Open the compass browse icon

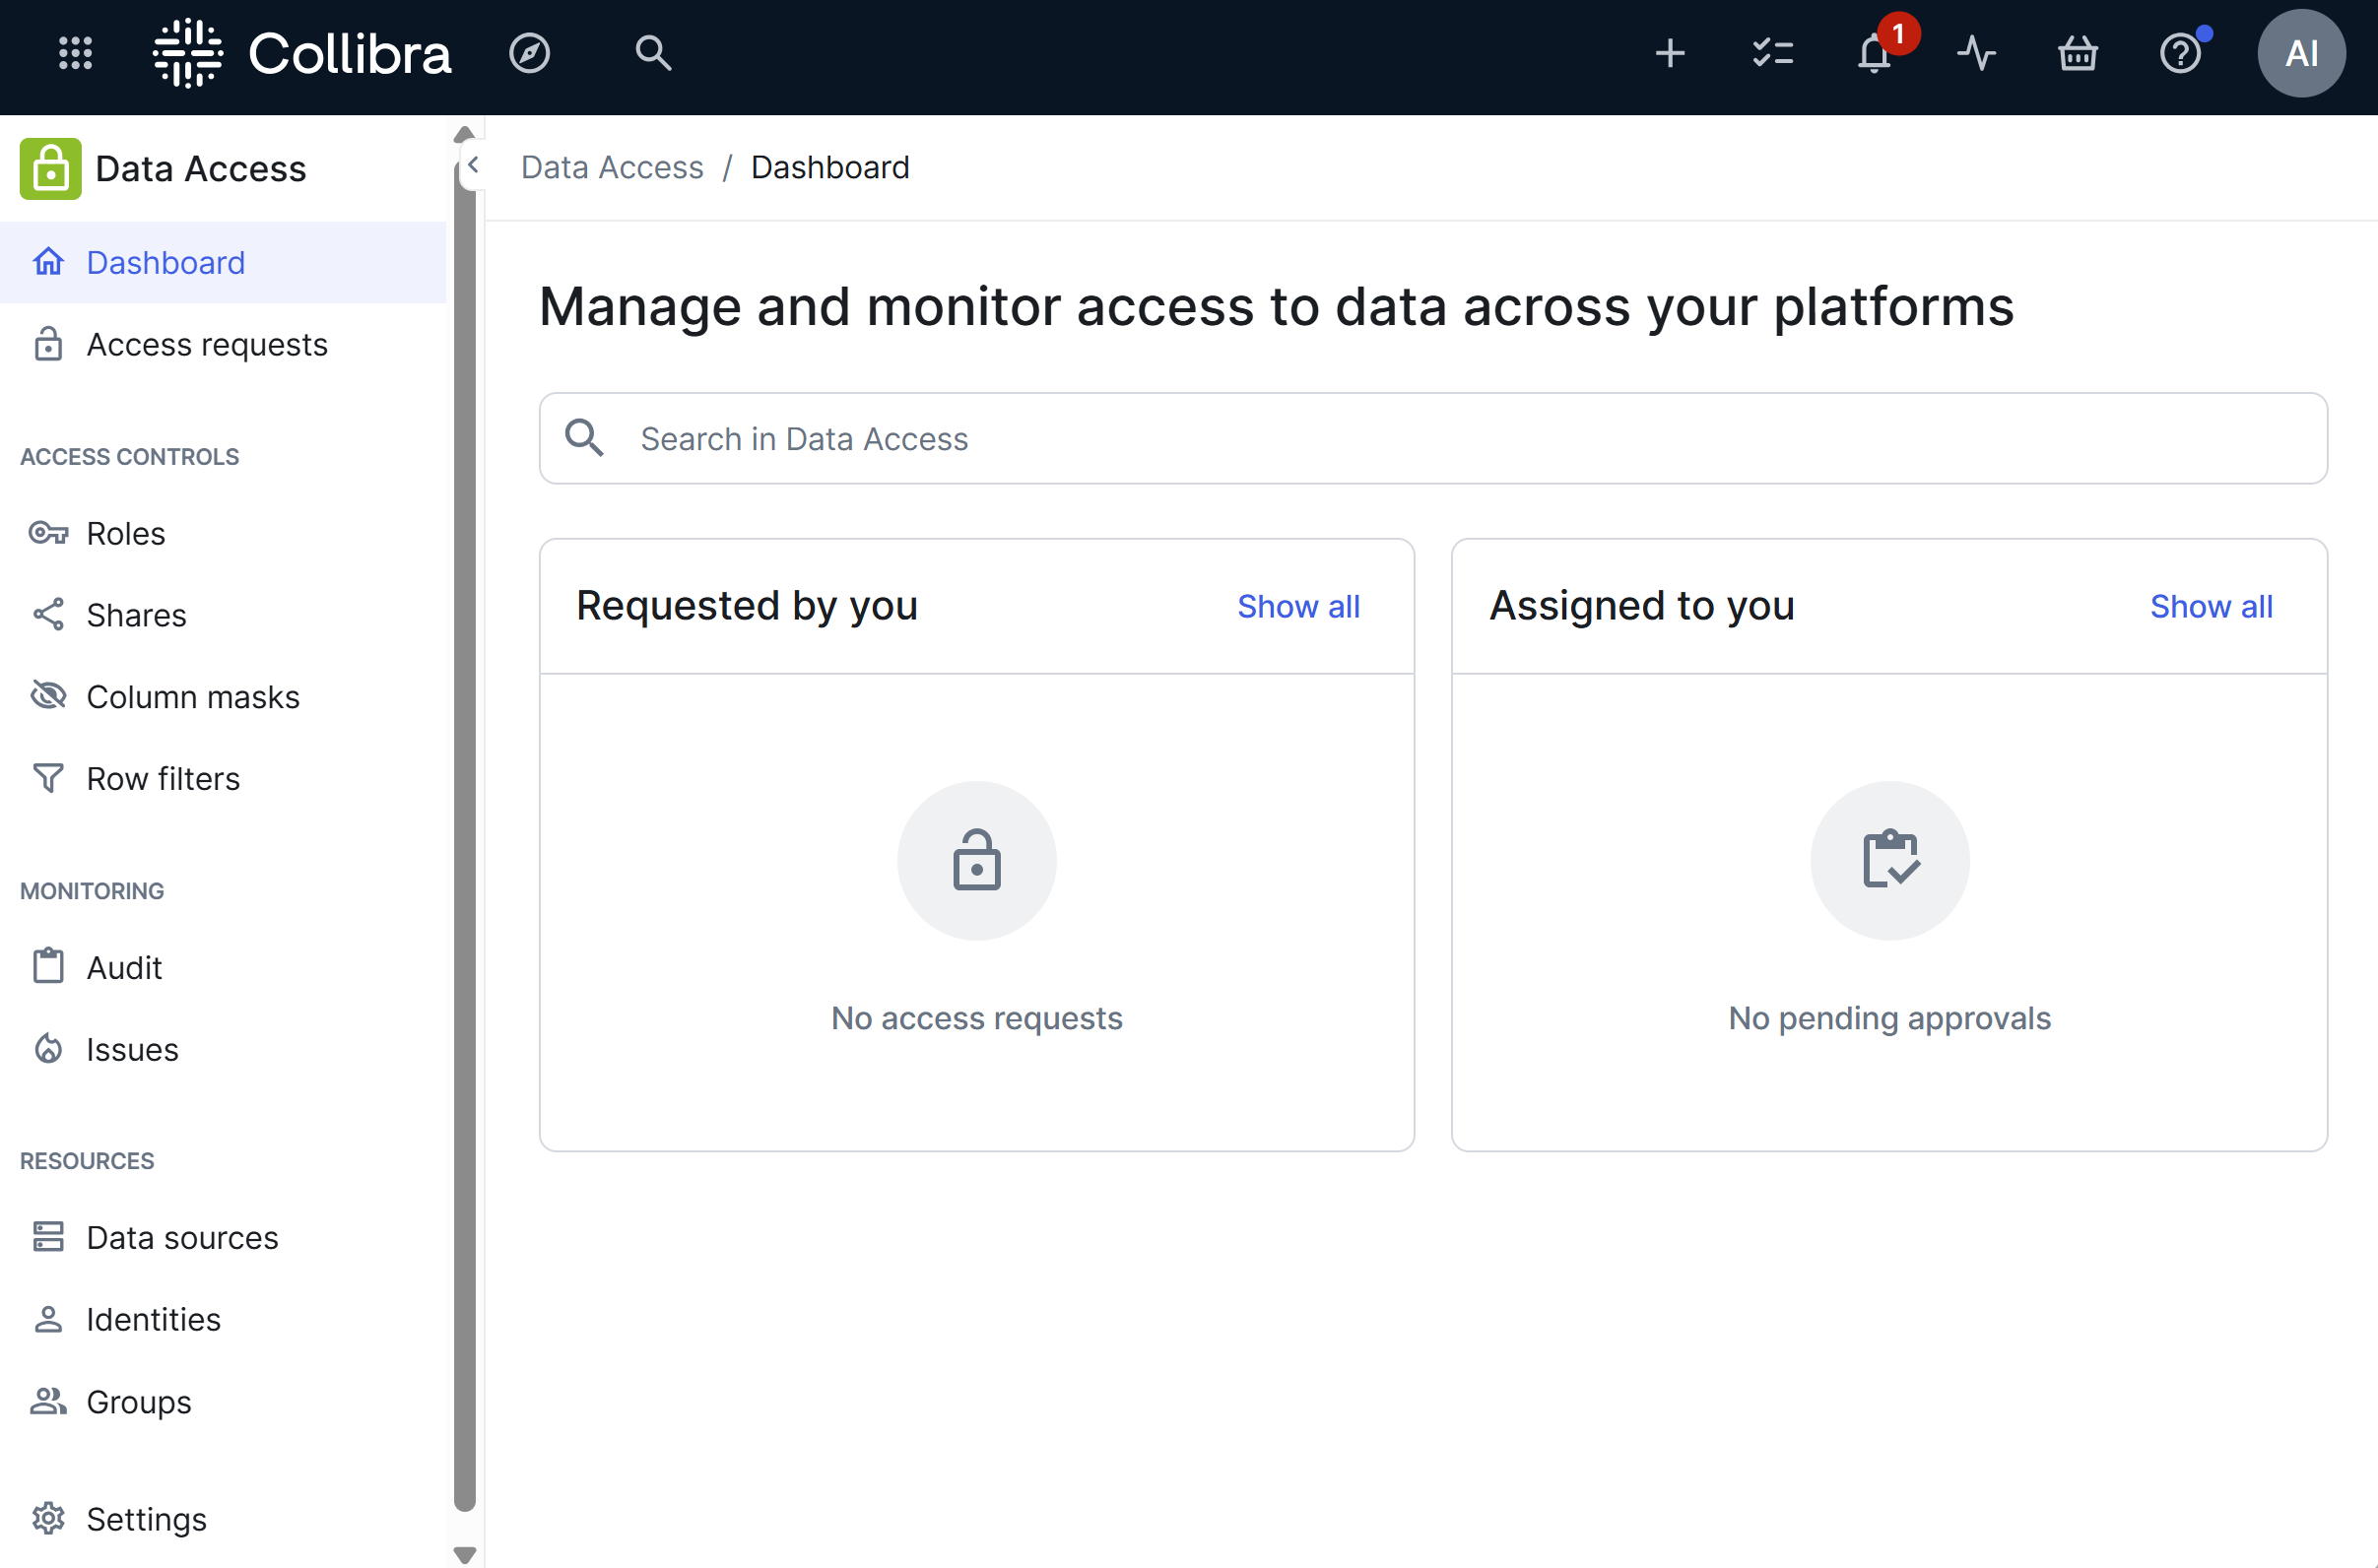(529, 53)
